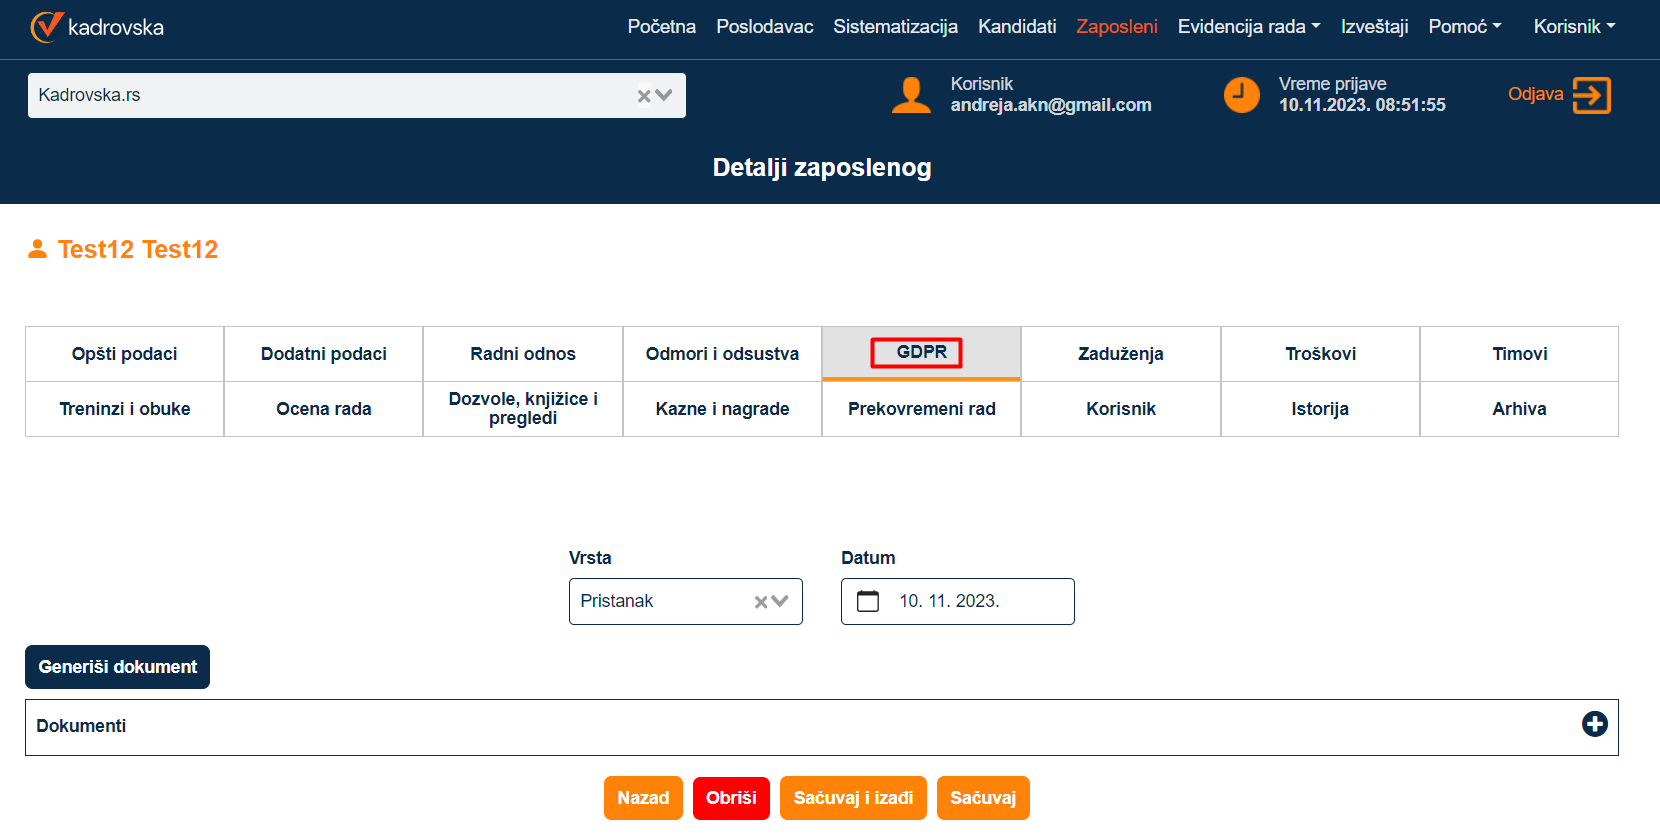Open the Prekovremeni rad tab

pyautogui.click(x=921, y=409)
